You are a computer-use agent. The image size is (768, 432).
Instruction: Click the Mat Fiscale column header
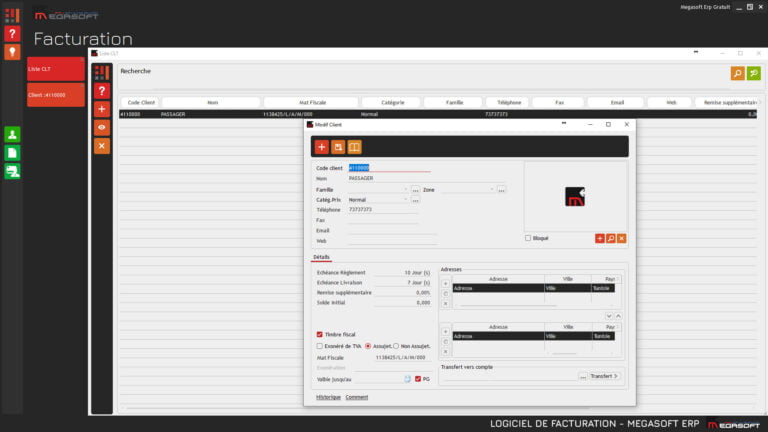click(312, 102)
